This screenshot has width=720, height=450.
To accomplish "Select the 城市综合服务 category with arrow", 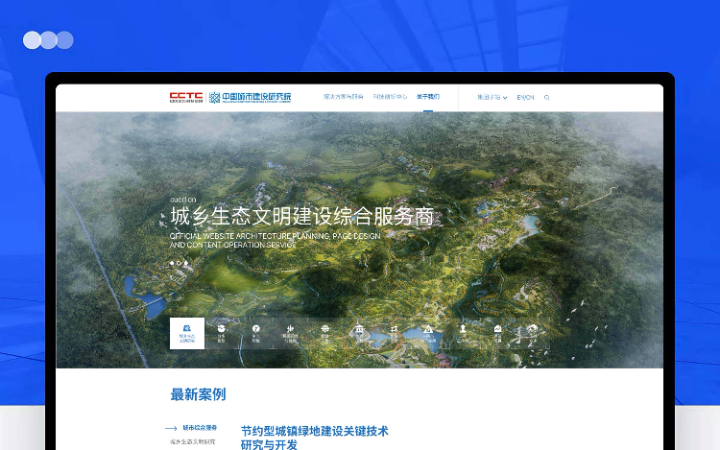I will (x=199, y=427).
